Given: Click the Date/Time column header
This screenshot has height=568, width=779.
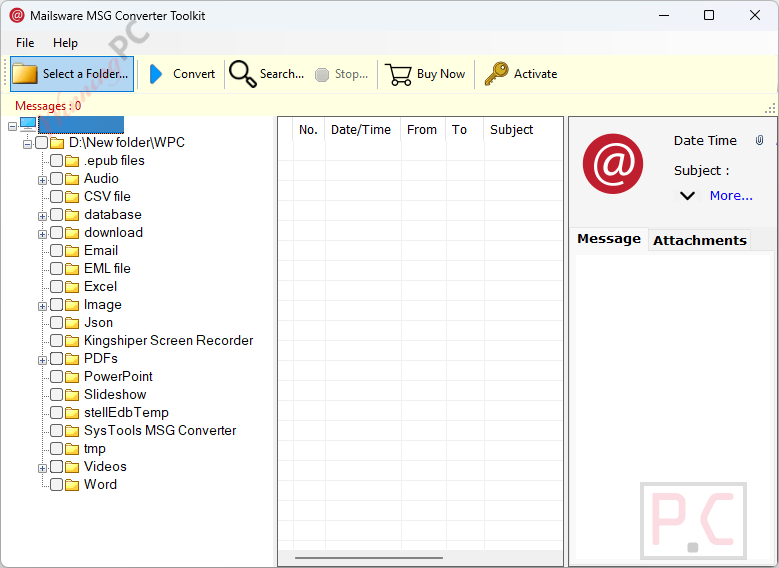Looking at the screenshot, I should coord(361,130).
